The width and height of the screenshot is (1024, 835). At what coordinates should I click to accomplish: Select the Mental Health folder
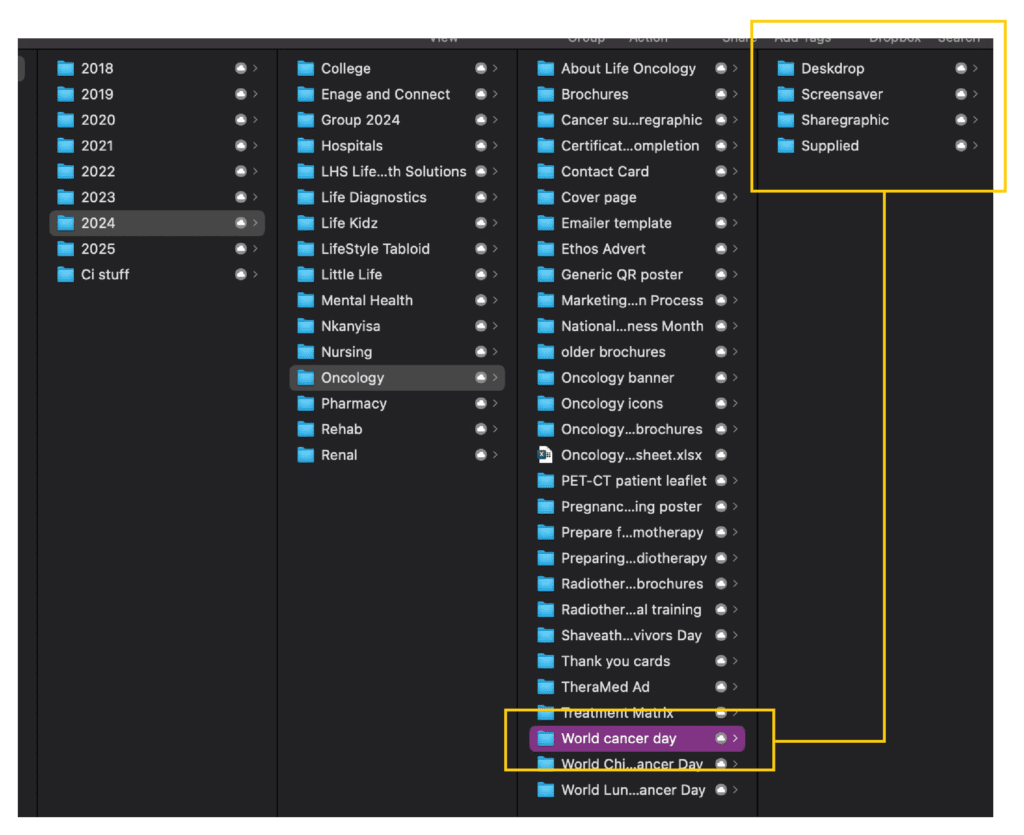(x=366, y=300)
